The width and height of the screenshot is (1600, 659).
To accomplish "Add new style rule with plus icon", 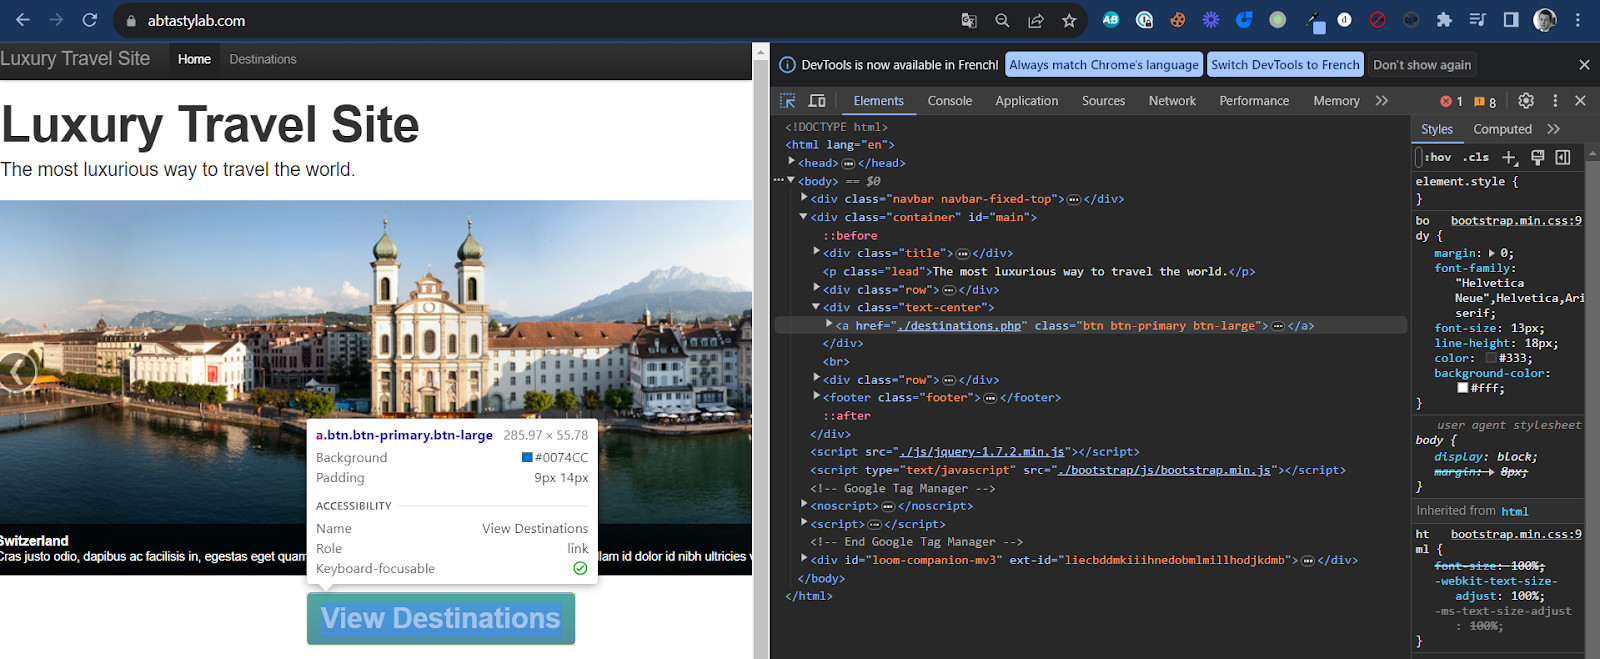I will [1510, 157].
